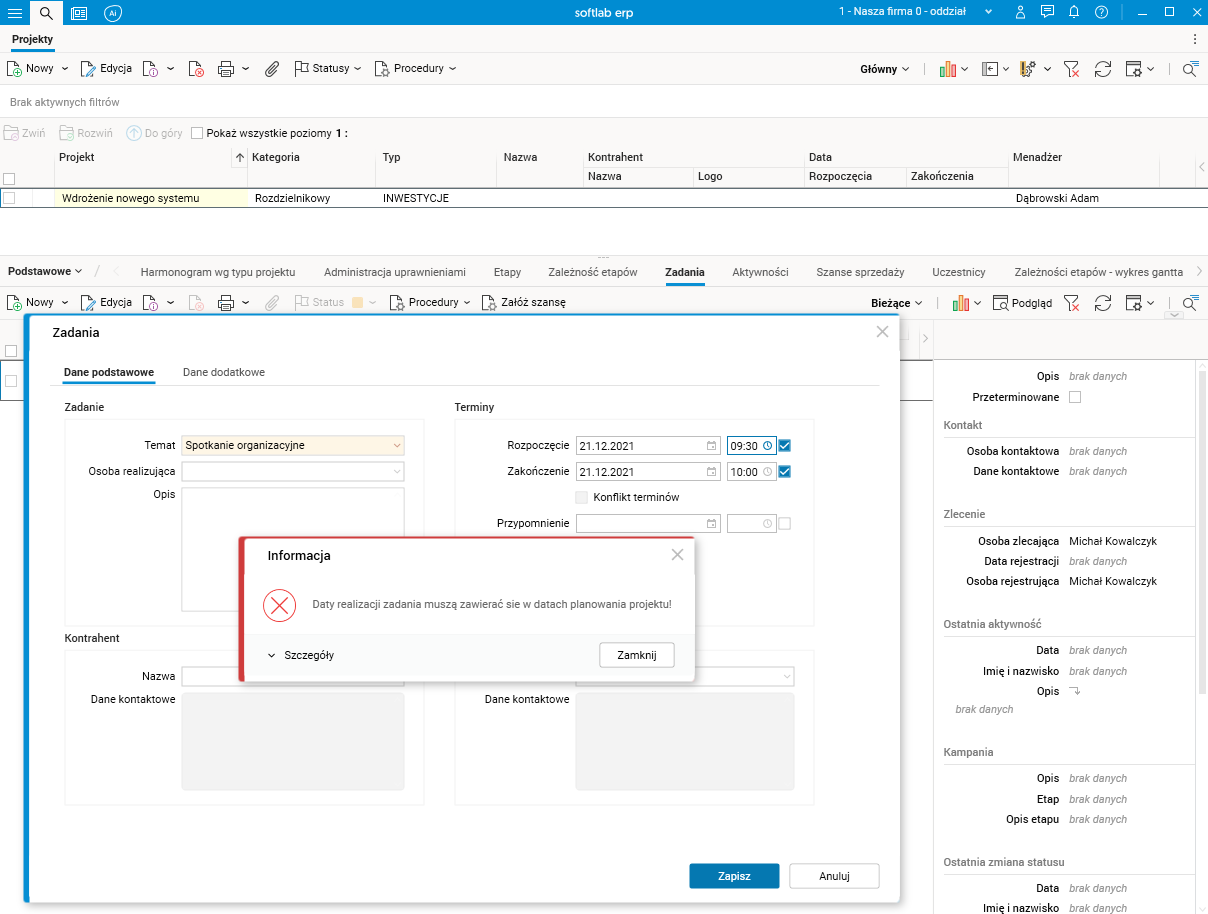Image resolution: width=1208 pixels, height=914 pixels.
Task: Close the Informacja dialog with X
Action: [x=677, y=554]
